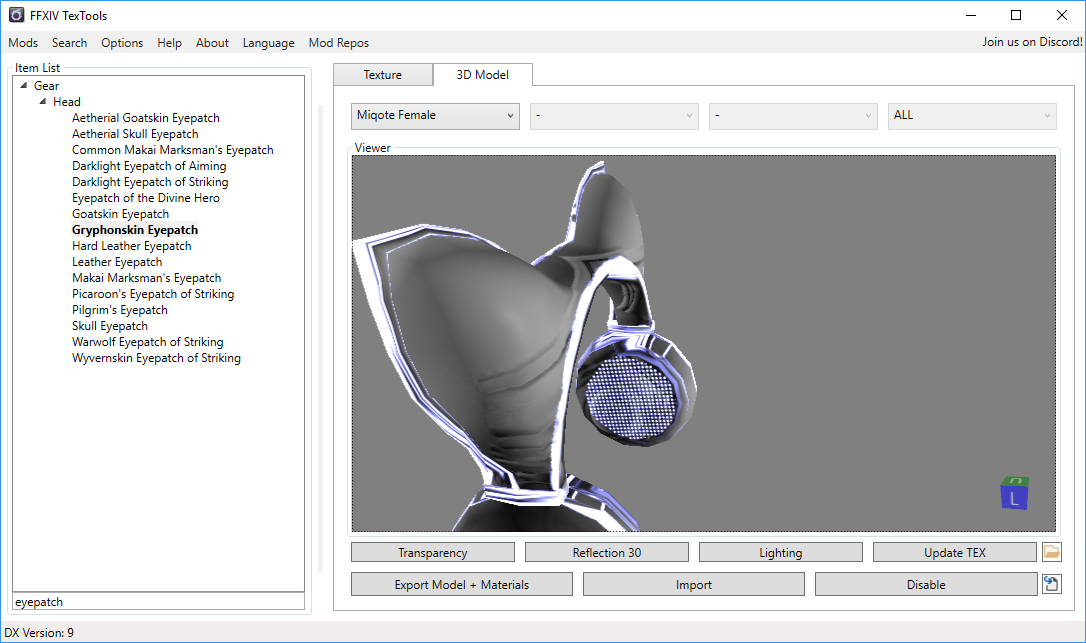Toggle the Transparency button
This screenshot has height=643, width=1086.
click(433, 552)
